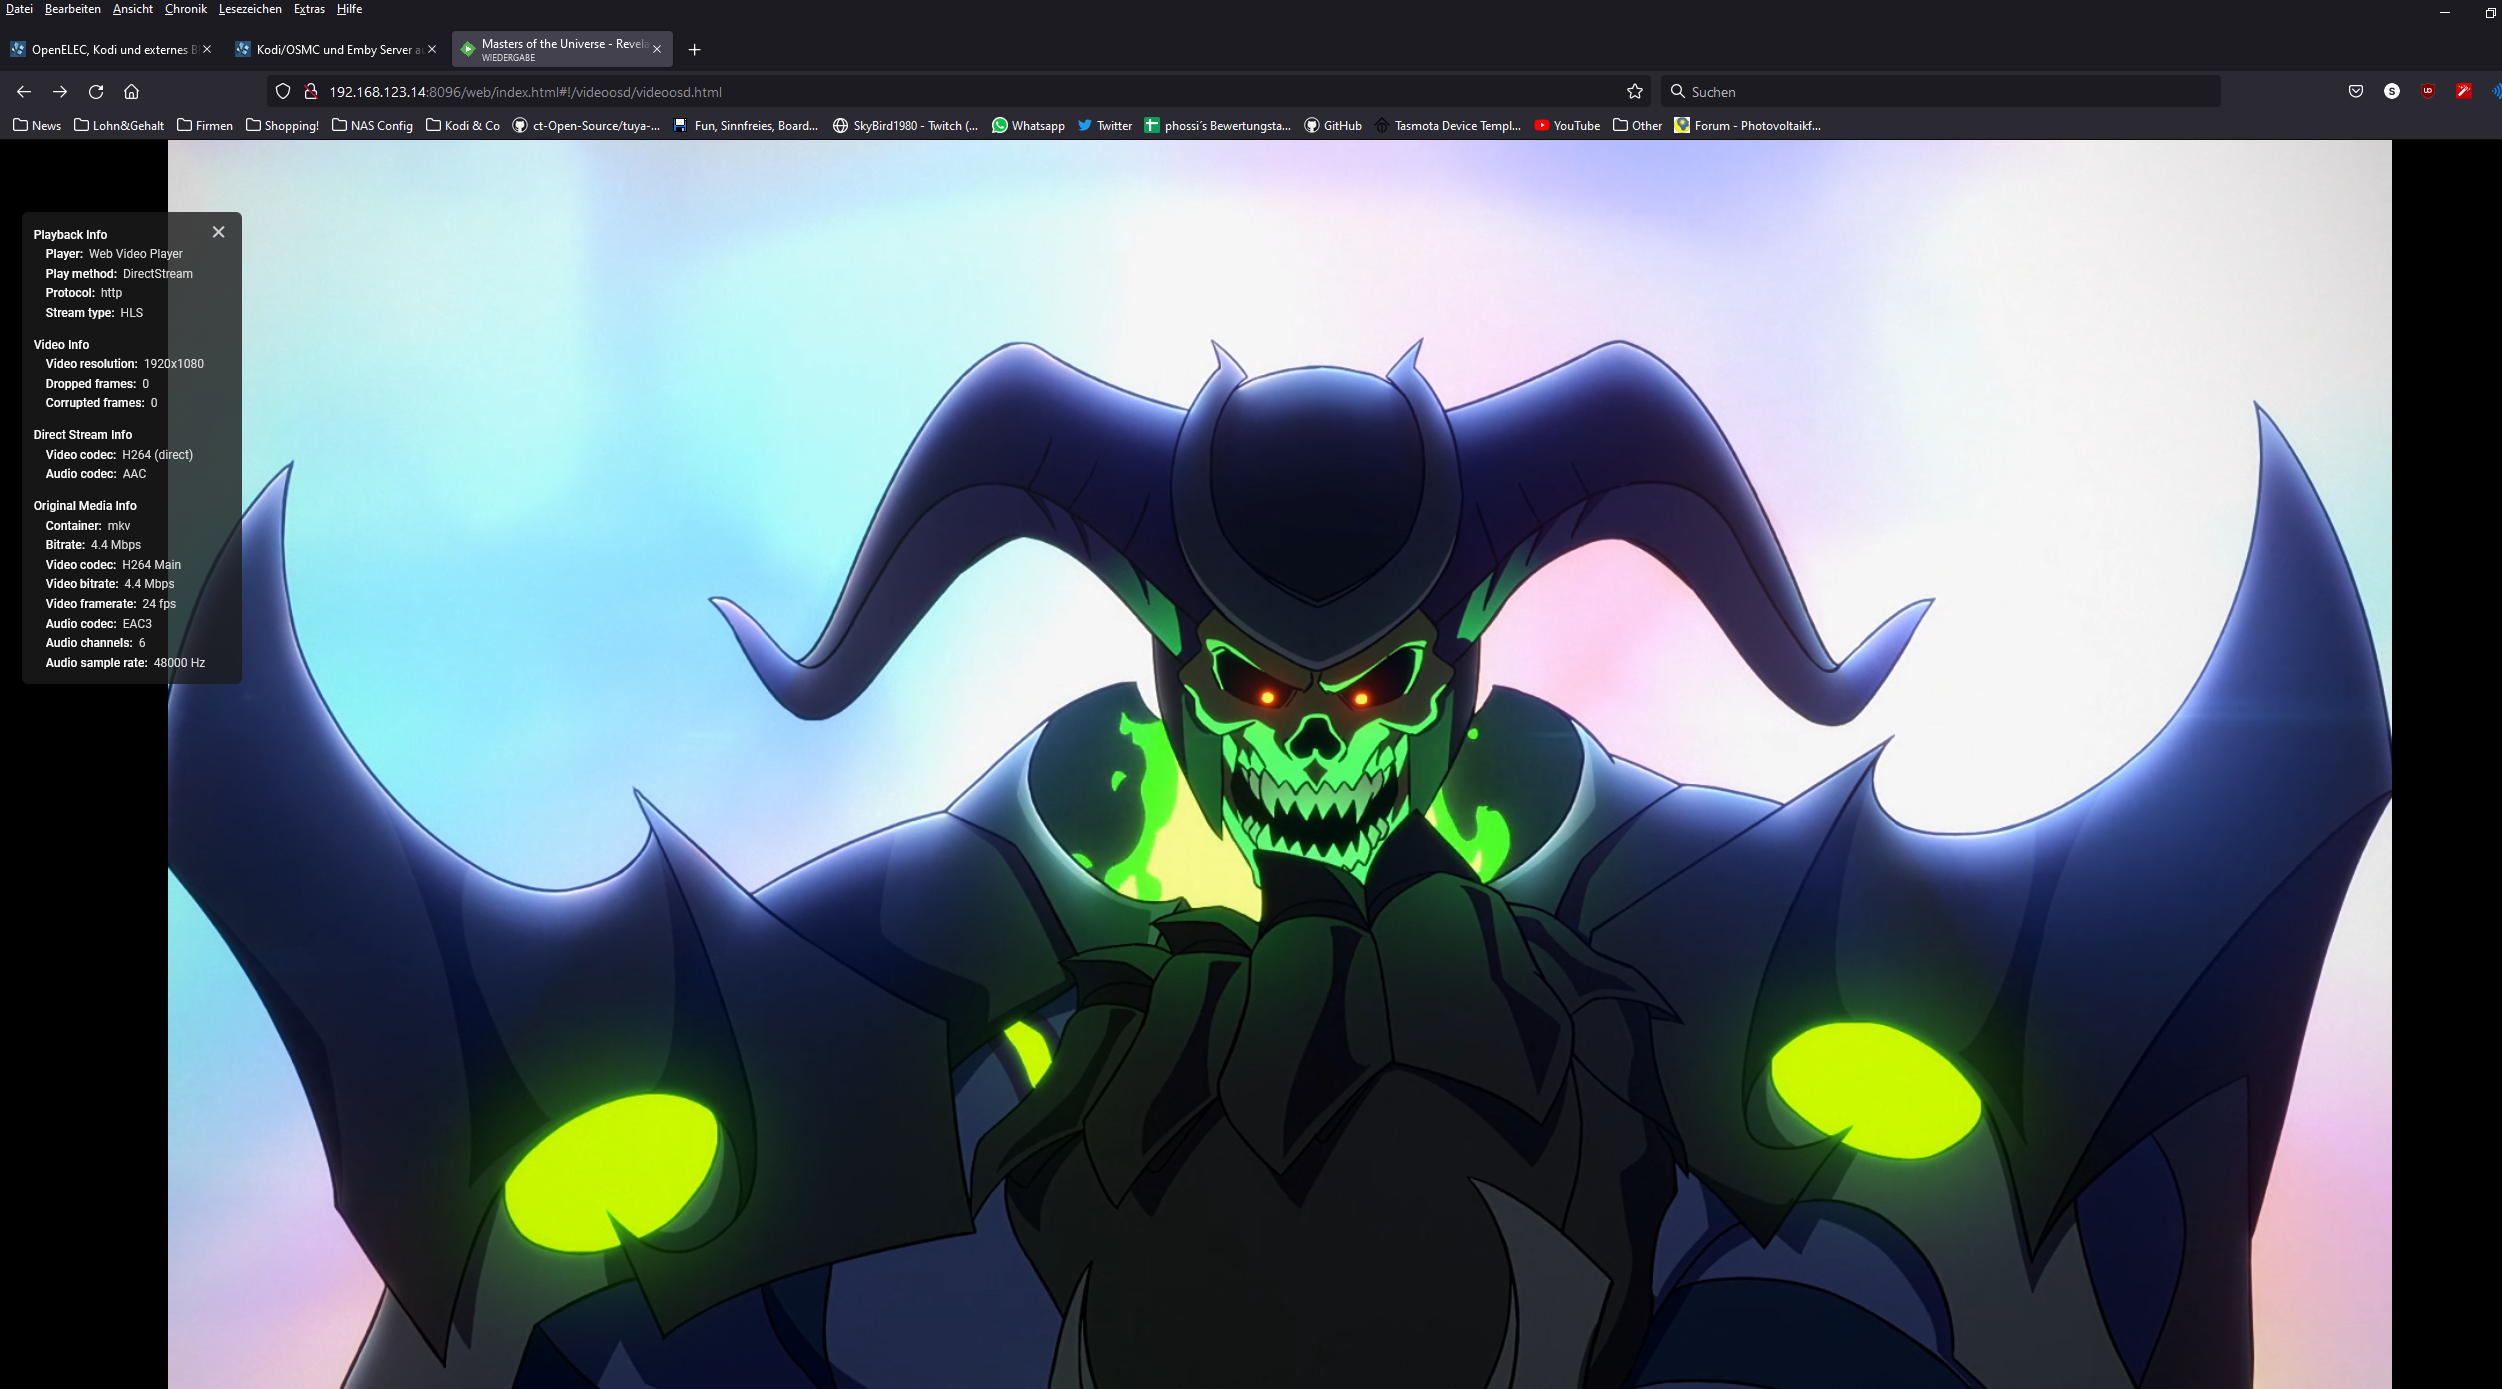Click the 'Protocol: http' line
The width and height of the screenshot is (2502, 1389).
84,293
